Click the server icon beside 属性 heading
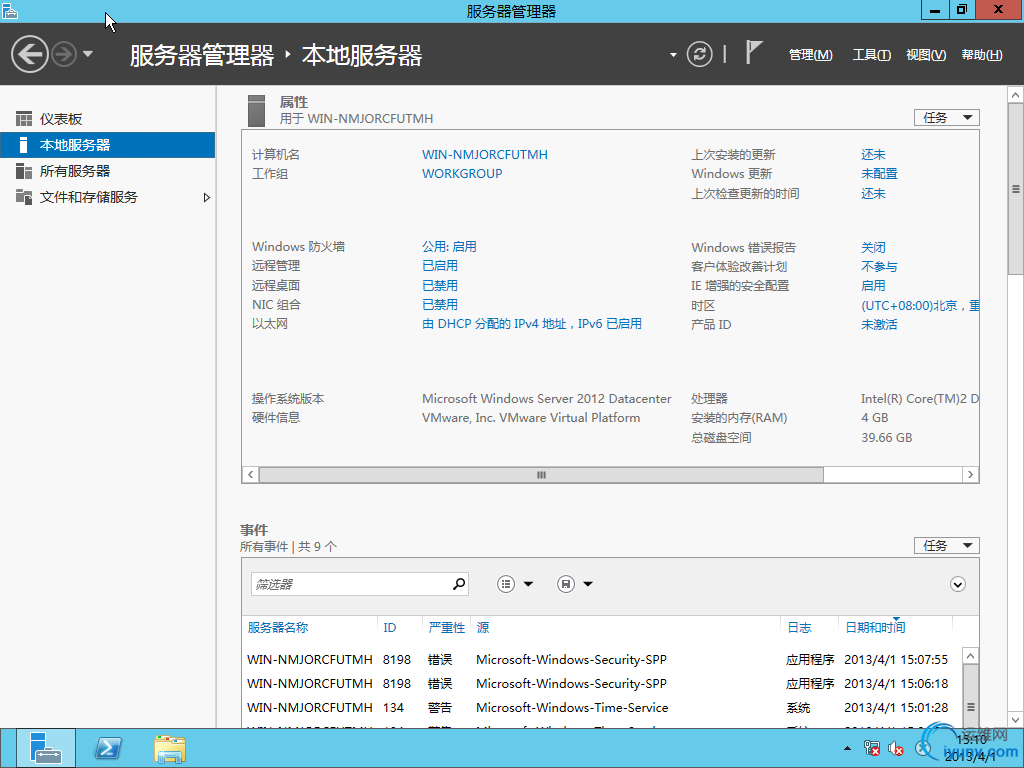The image size is (1024, 768). pyautogui.click(x=257, y=110)
